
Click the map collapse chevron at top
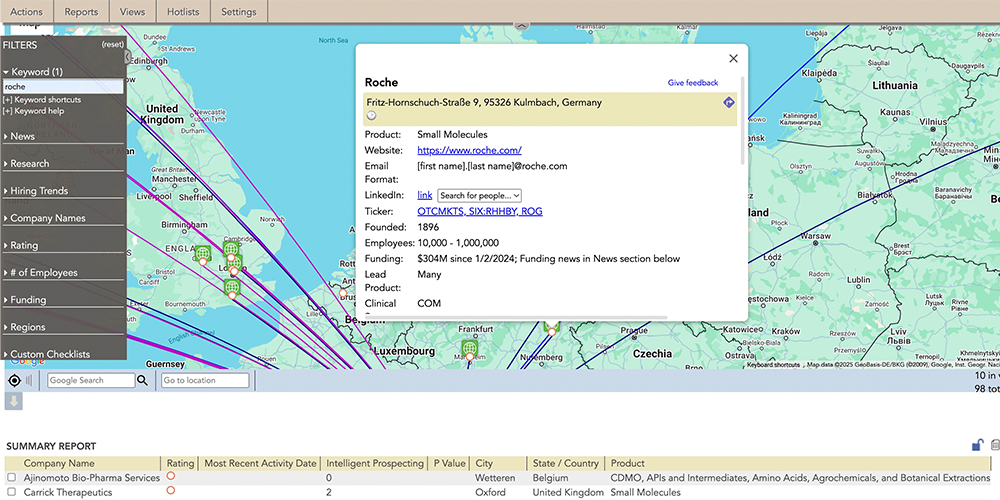point(522,26)
